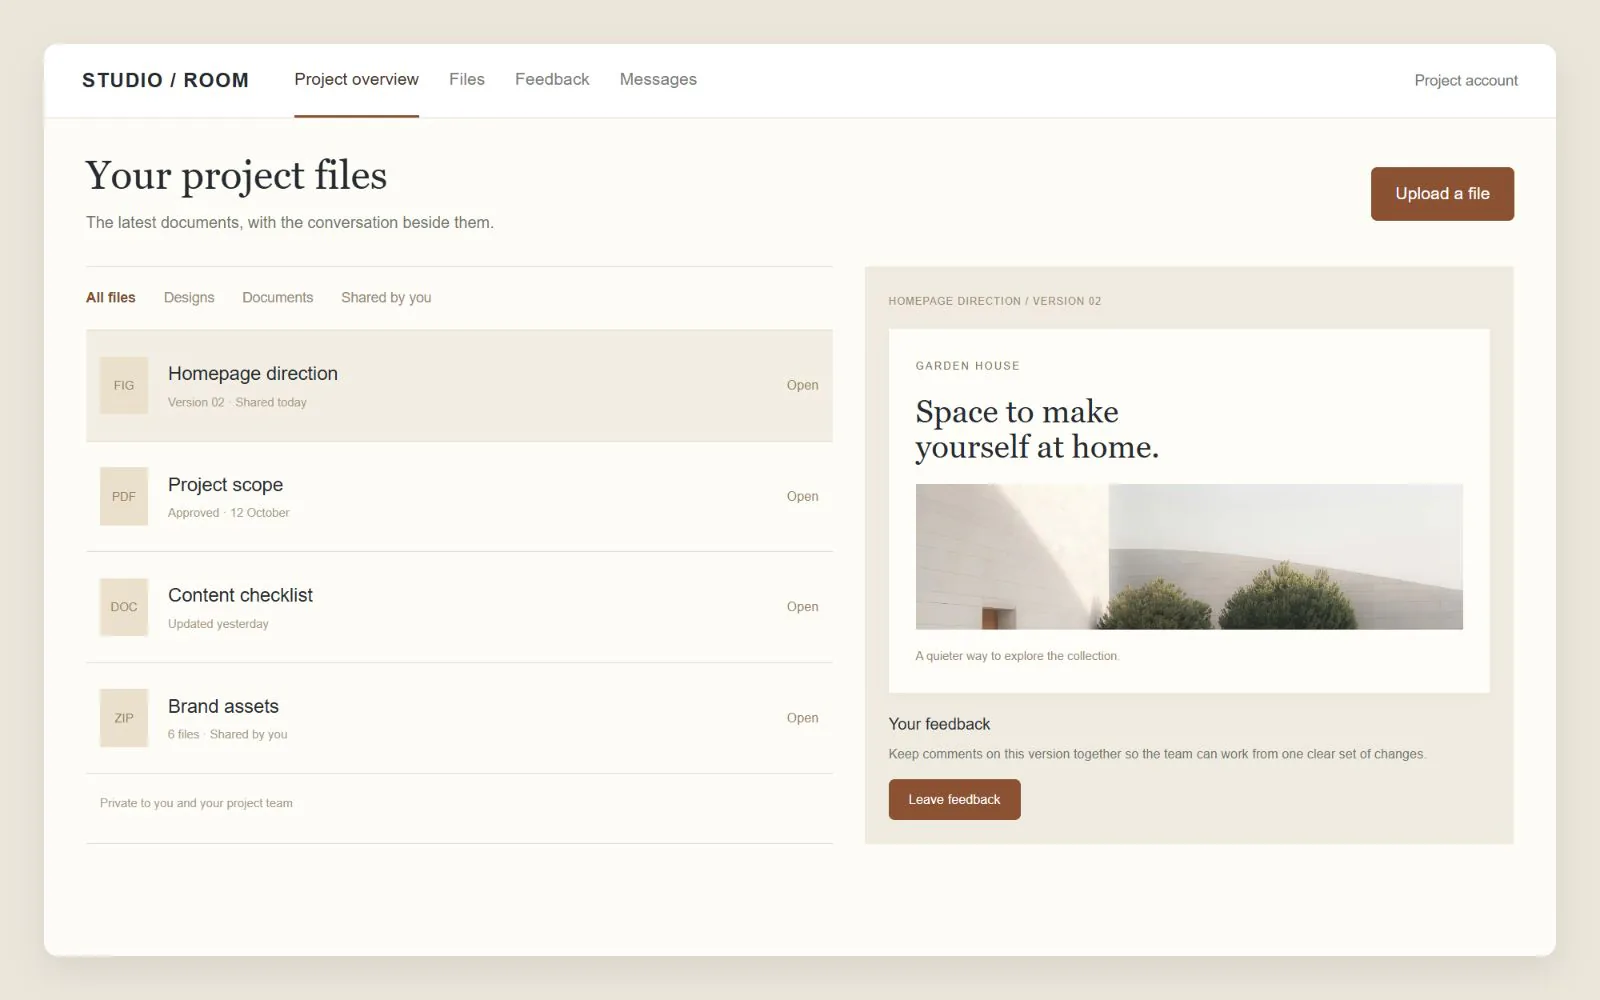
Task: Click the '6 files · Shared by you' subtitle
Action: tap(227, 734)
